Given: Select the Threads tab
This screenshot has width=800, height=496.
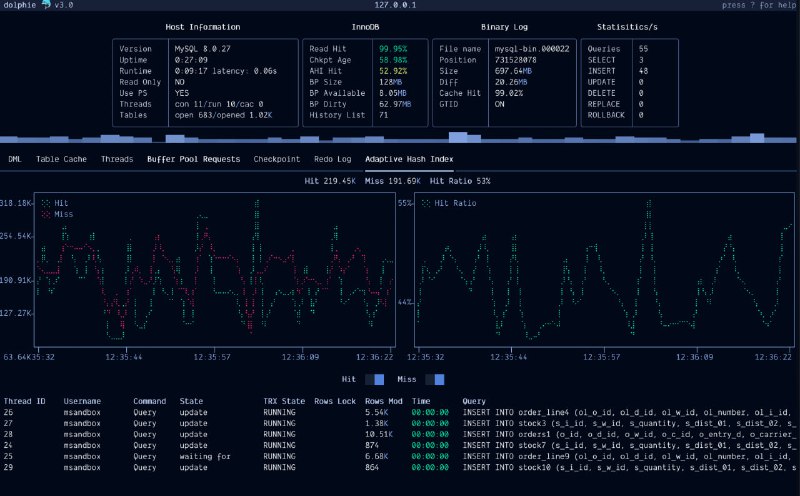Looking at the screenshot, I should [x=117, y=159].
